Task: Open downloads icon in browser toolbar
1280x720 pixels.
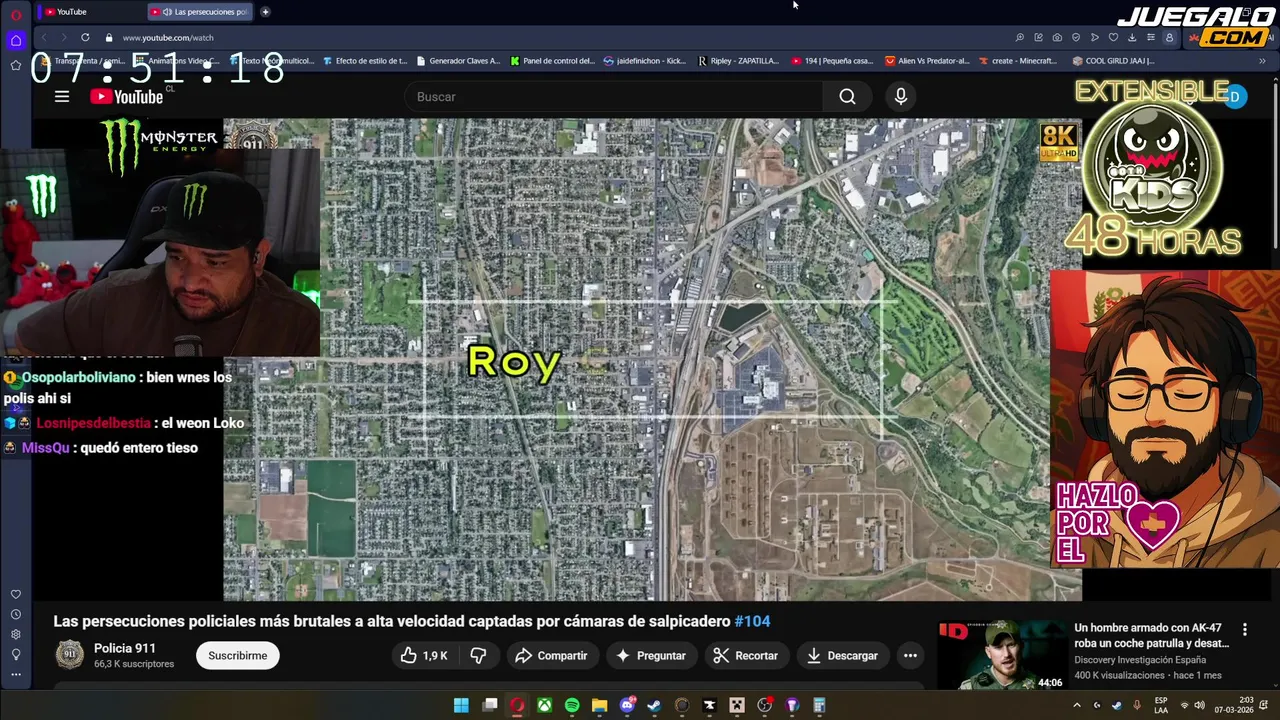Action: click(x=1132, y=38)
